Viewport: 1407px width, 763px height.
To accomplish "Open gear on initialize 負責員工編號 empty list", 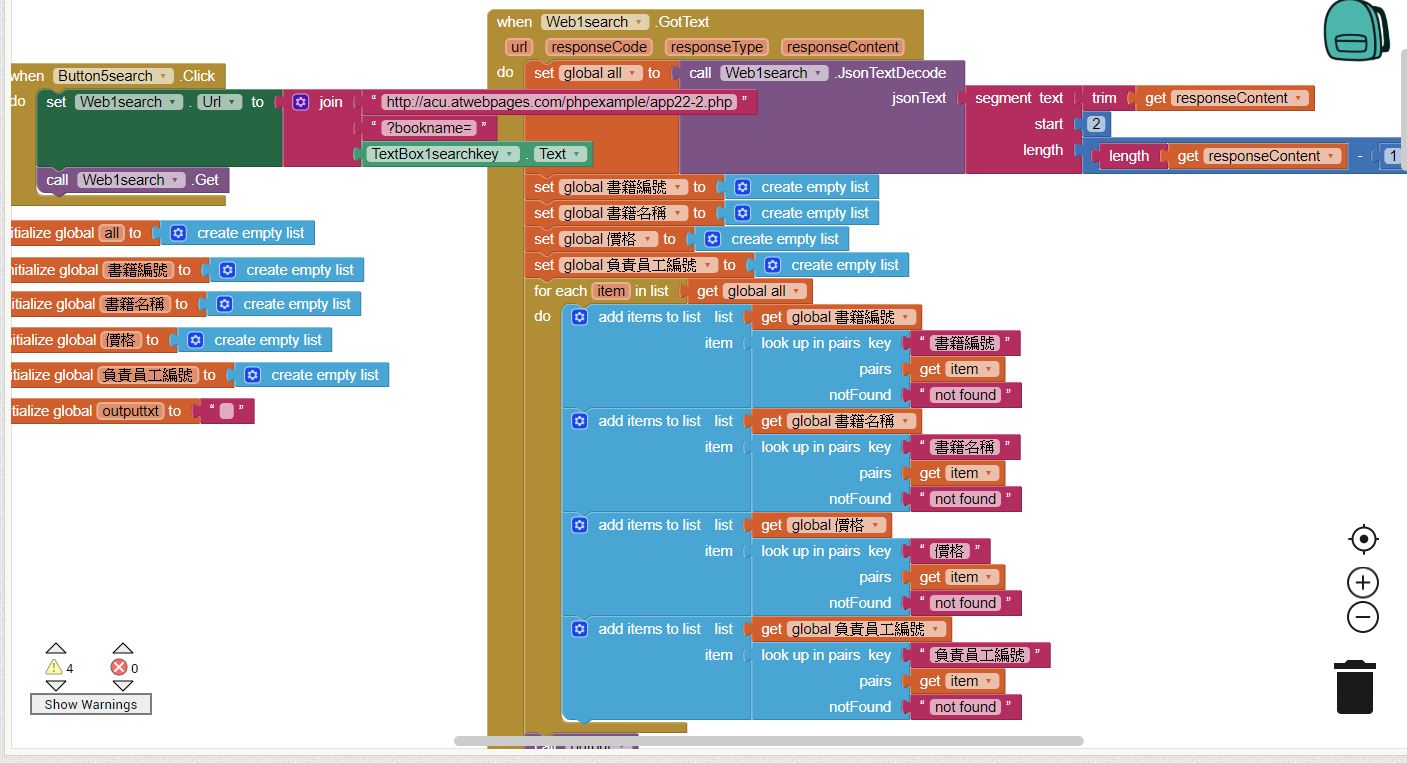I will [253, 375].
